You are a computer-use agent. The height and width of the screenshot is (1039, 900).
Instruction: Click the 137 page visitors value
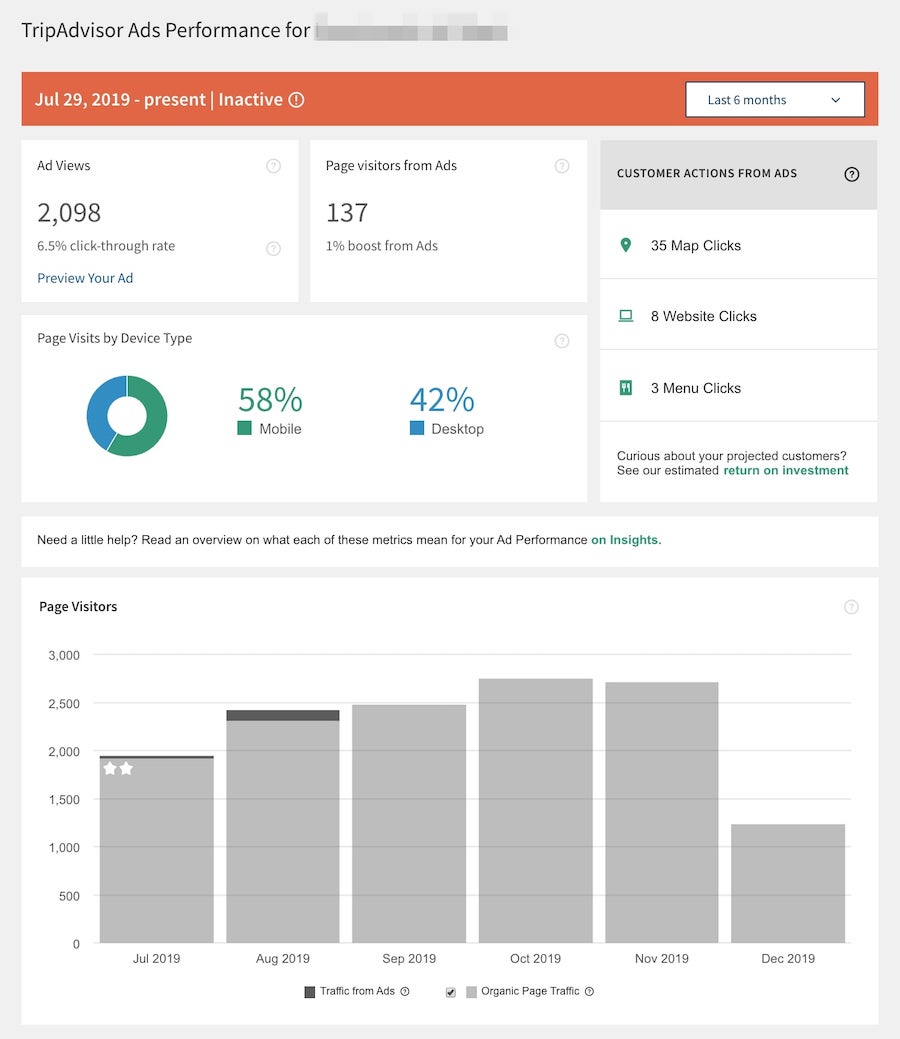347,213
